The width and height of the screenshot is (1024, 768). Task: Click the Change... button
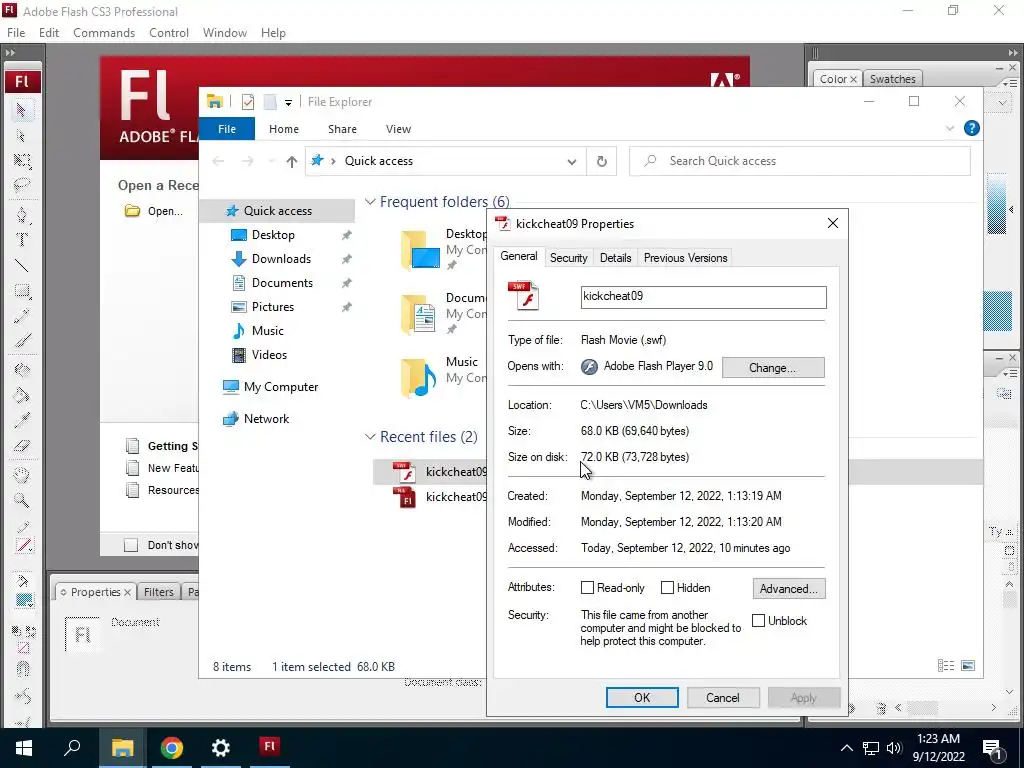point(773,368)
